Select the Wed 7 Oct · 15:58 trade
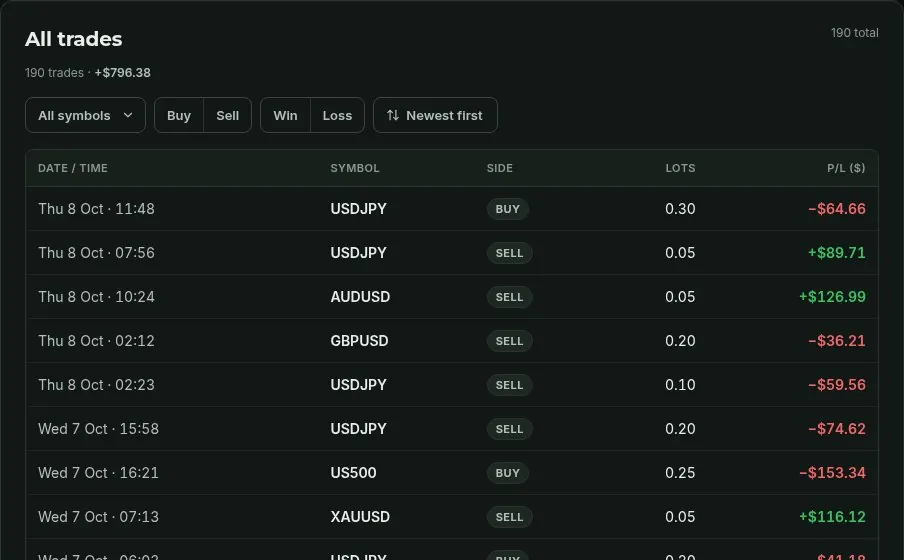This screenshot has height=560, width=904. [x=452, y=429]
